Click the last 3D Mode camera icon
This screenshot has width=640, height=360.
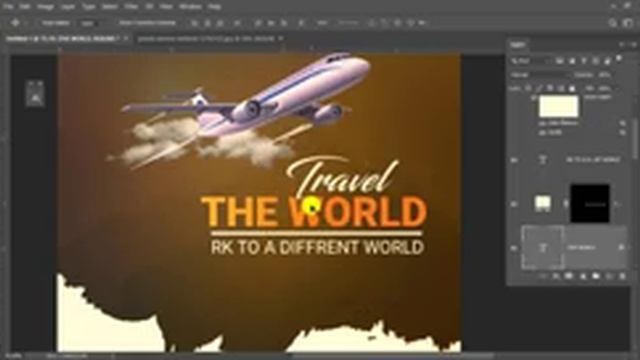pyautogui.click(x=422, y=23)
